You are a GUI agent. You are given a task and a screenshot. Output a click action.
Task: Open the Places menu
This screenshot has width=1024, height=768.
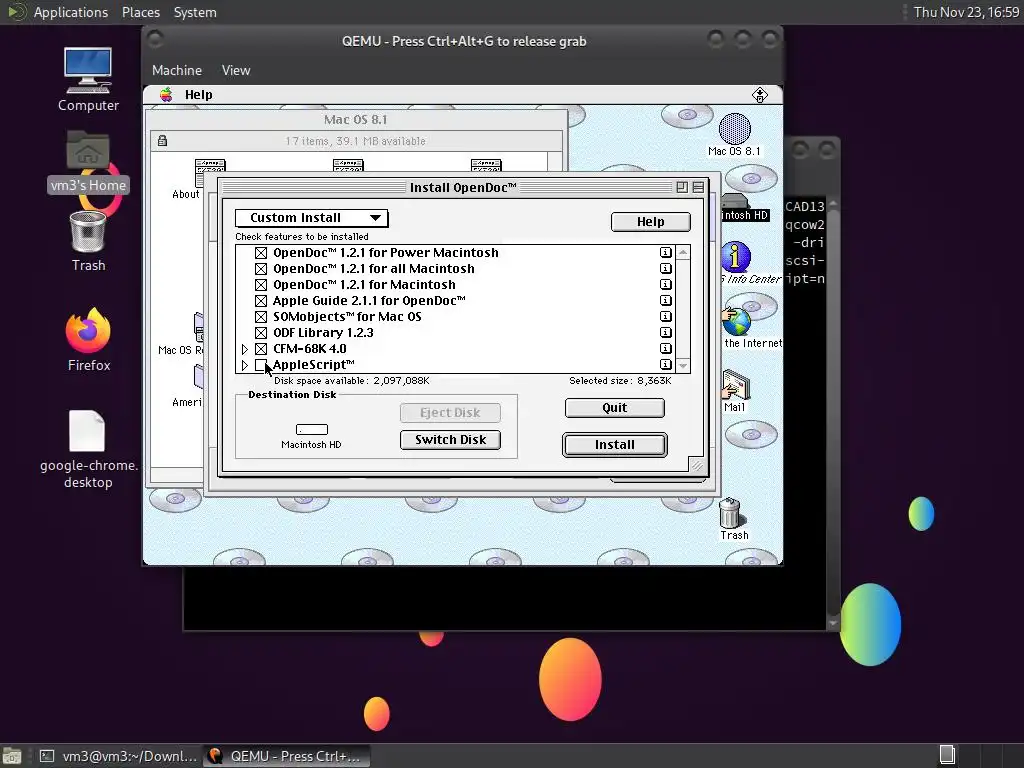141,12
